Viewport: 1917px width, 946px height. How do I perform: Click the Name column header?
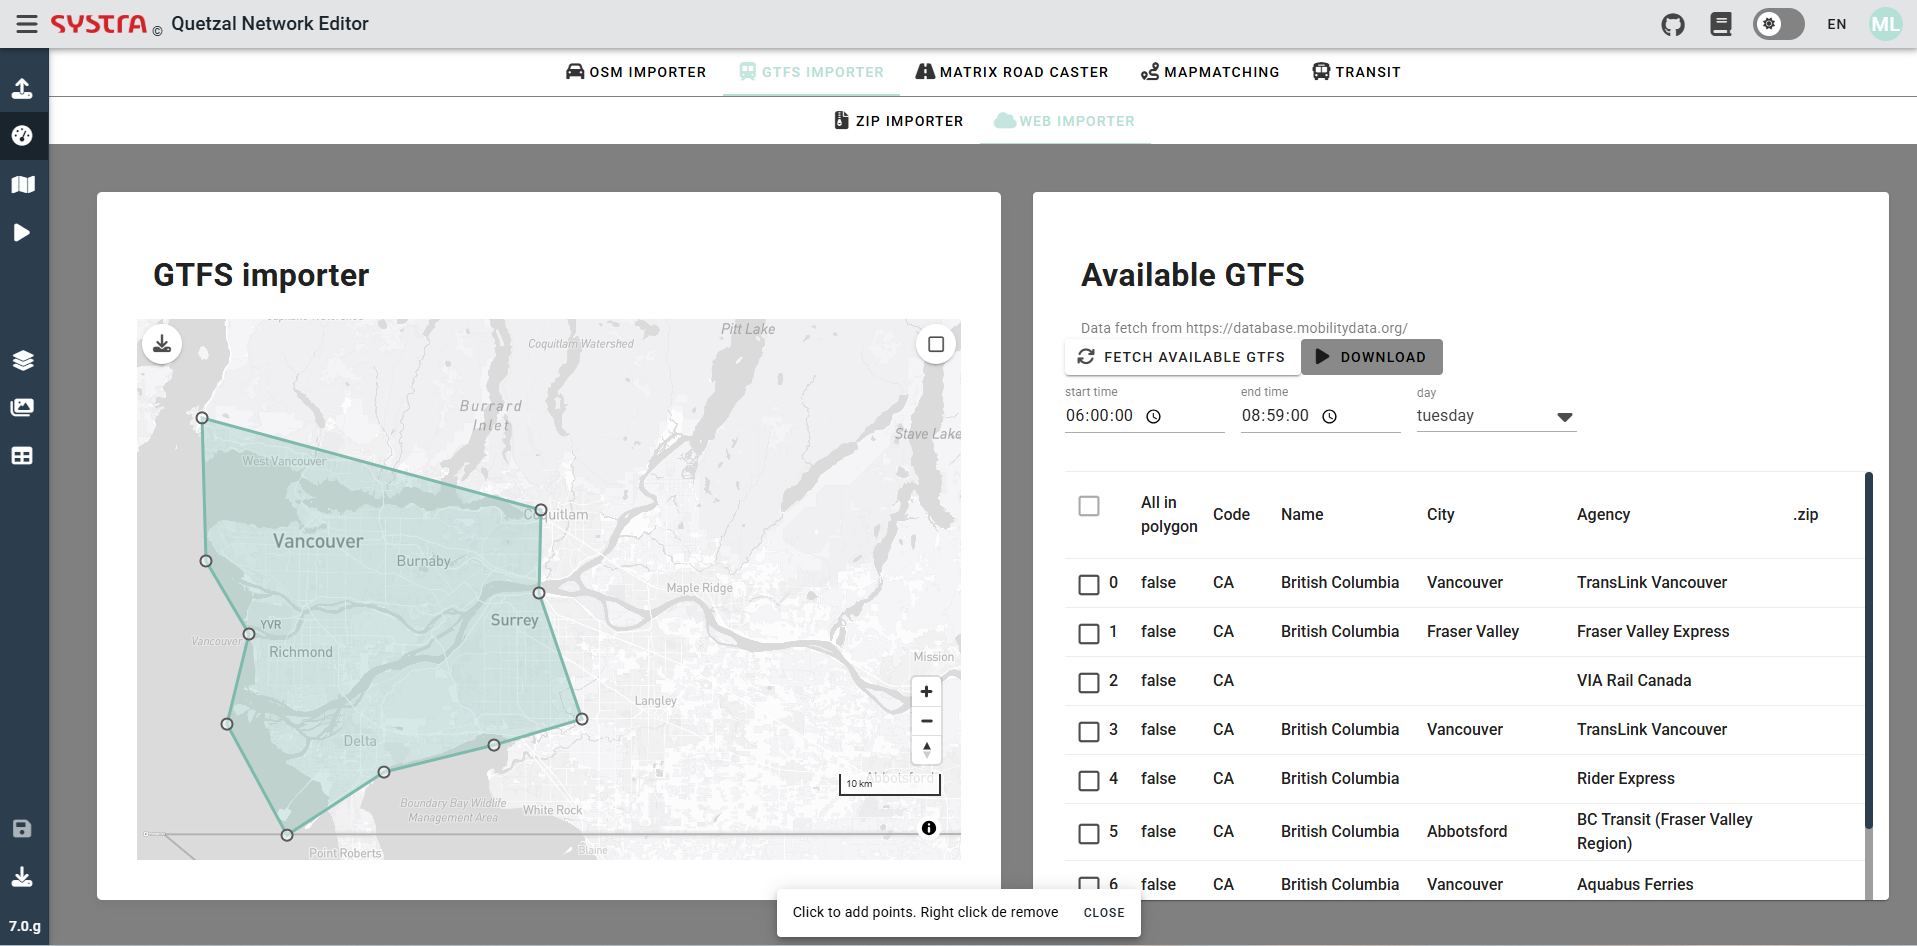(1302, 514)
